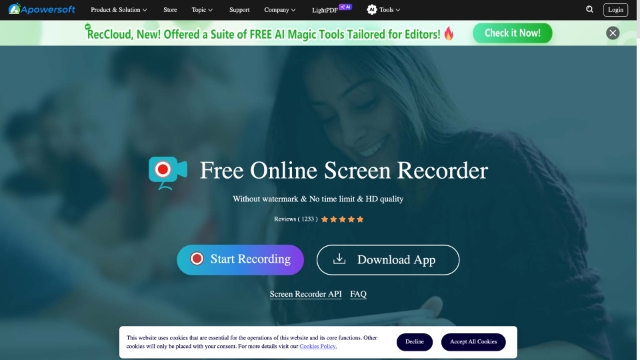
Task: Open the Store menu item
Action: pos(170,9)
